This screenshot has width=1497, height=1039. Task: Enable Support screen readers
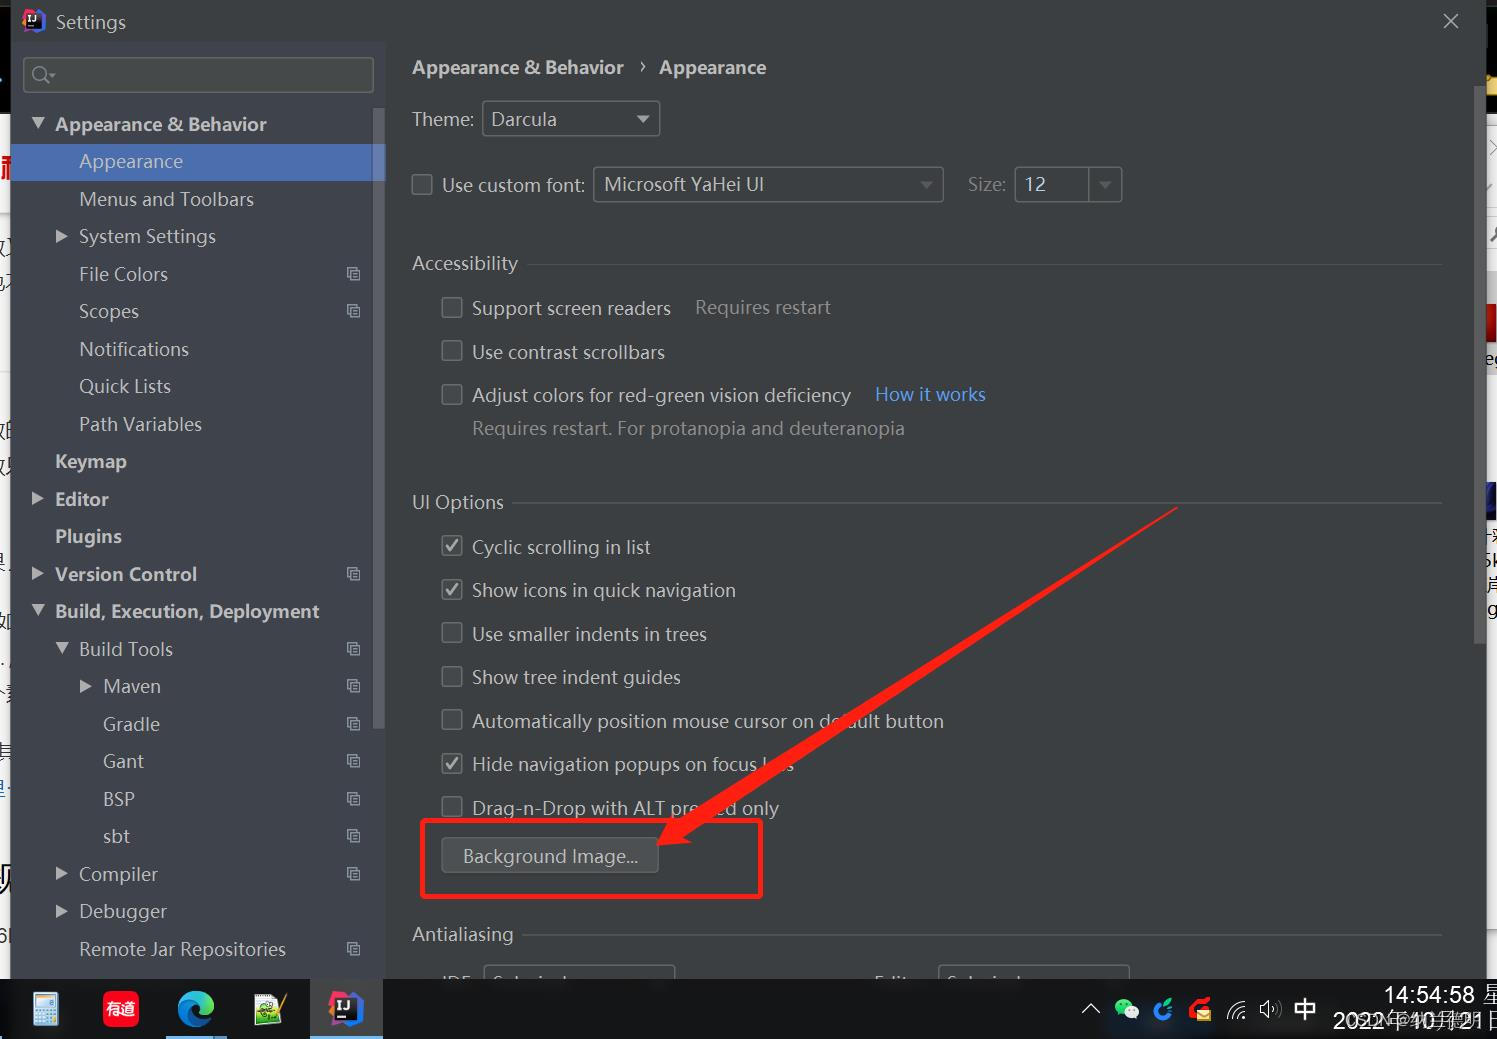(451, 308)
